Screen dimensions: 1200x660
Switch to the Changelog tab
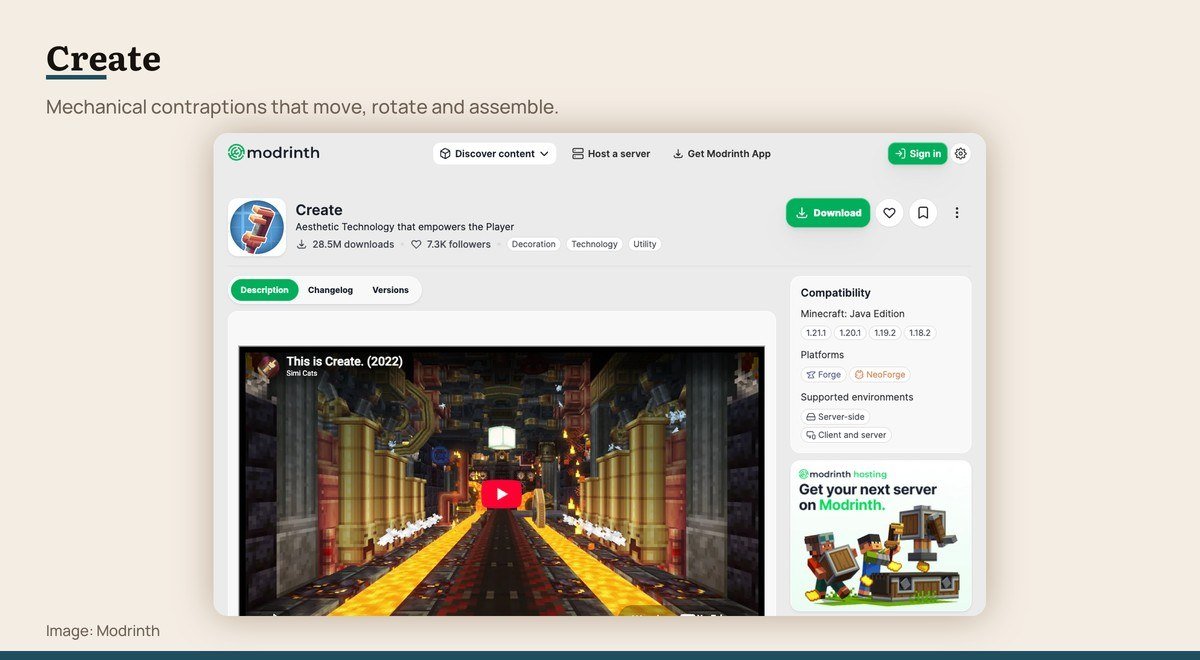[330, 290]
